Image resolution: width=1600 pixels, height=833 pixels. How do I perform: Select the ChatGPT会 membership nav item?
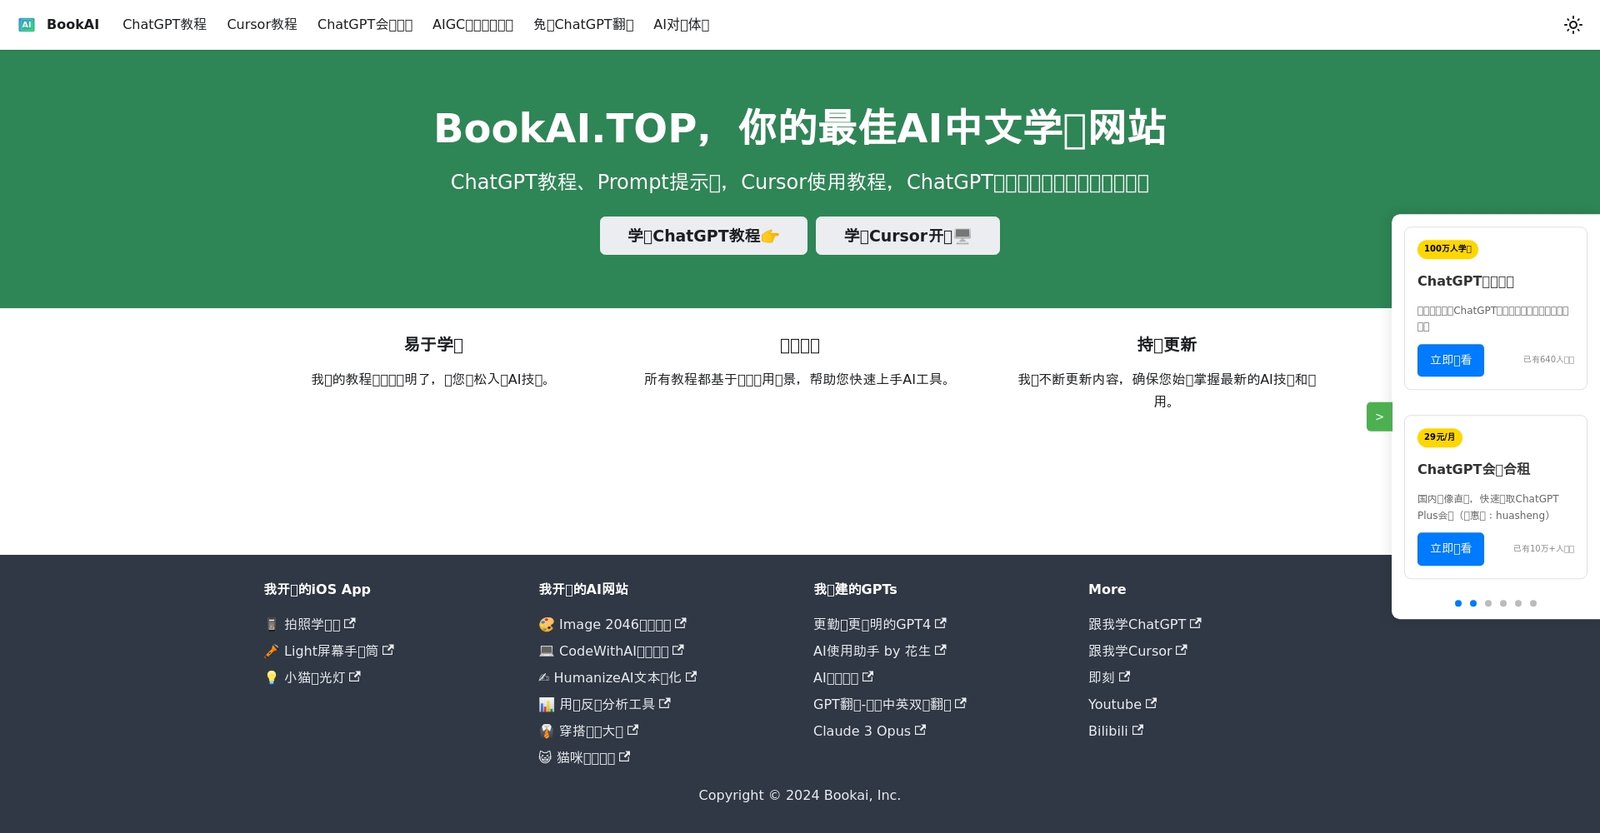pos(365,24)
